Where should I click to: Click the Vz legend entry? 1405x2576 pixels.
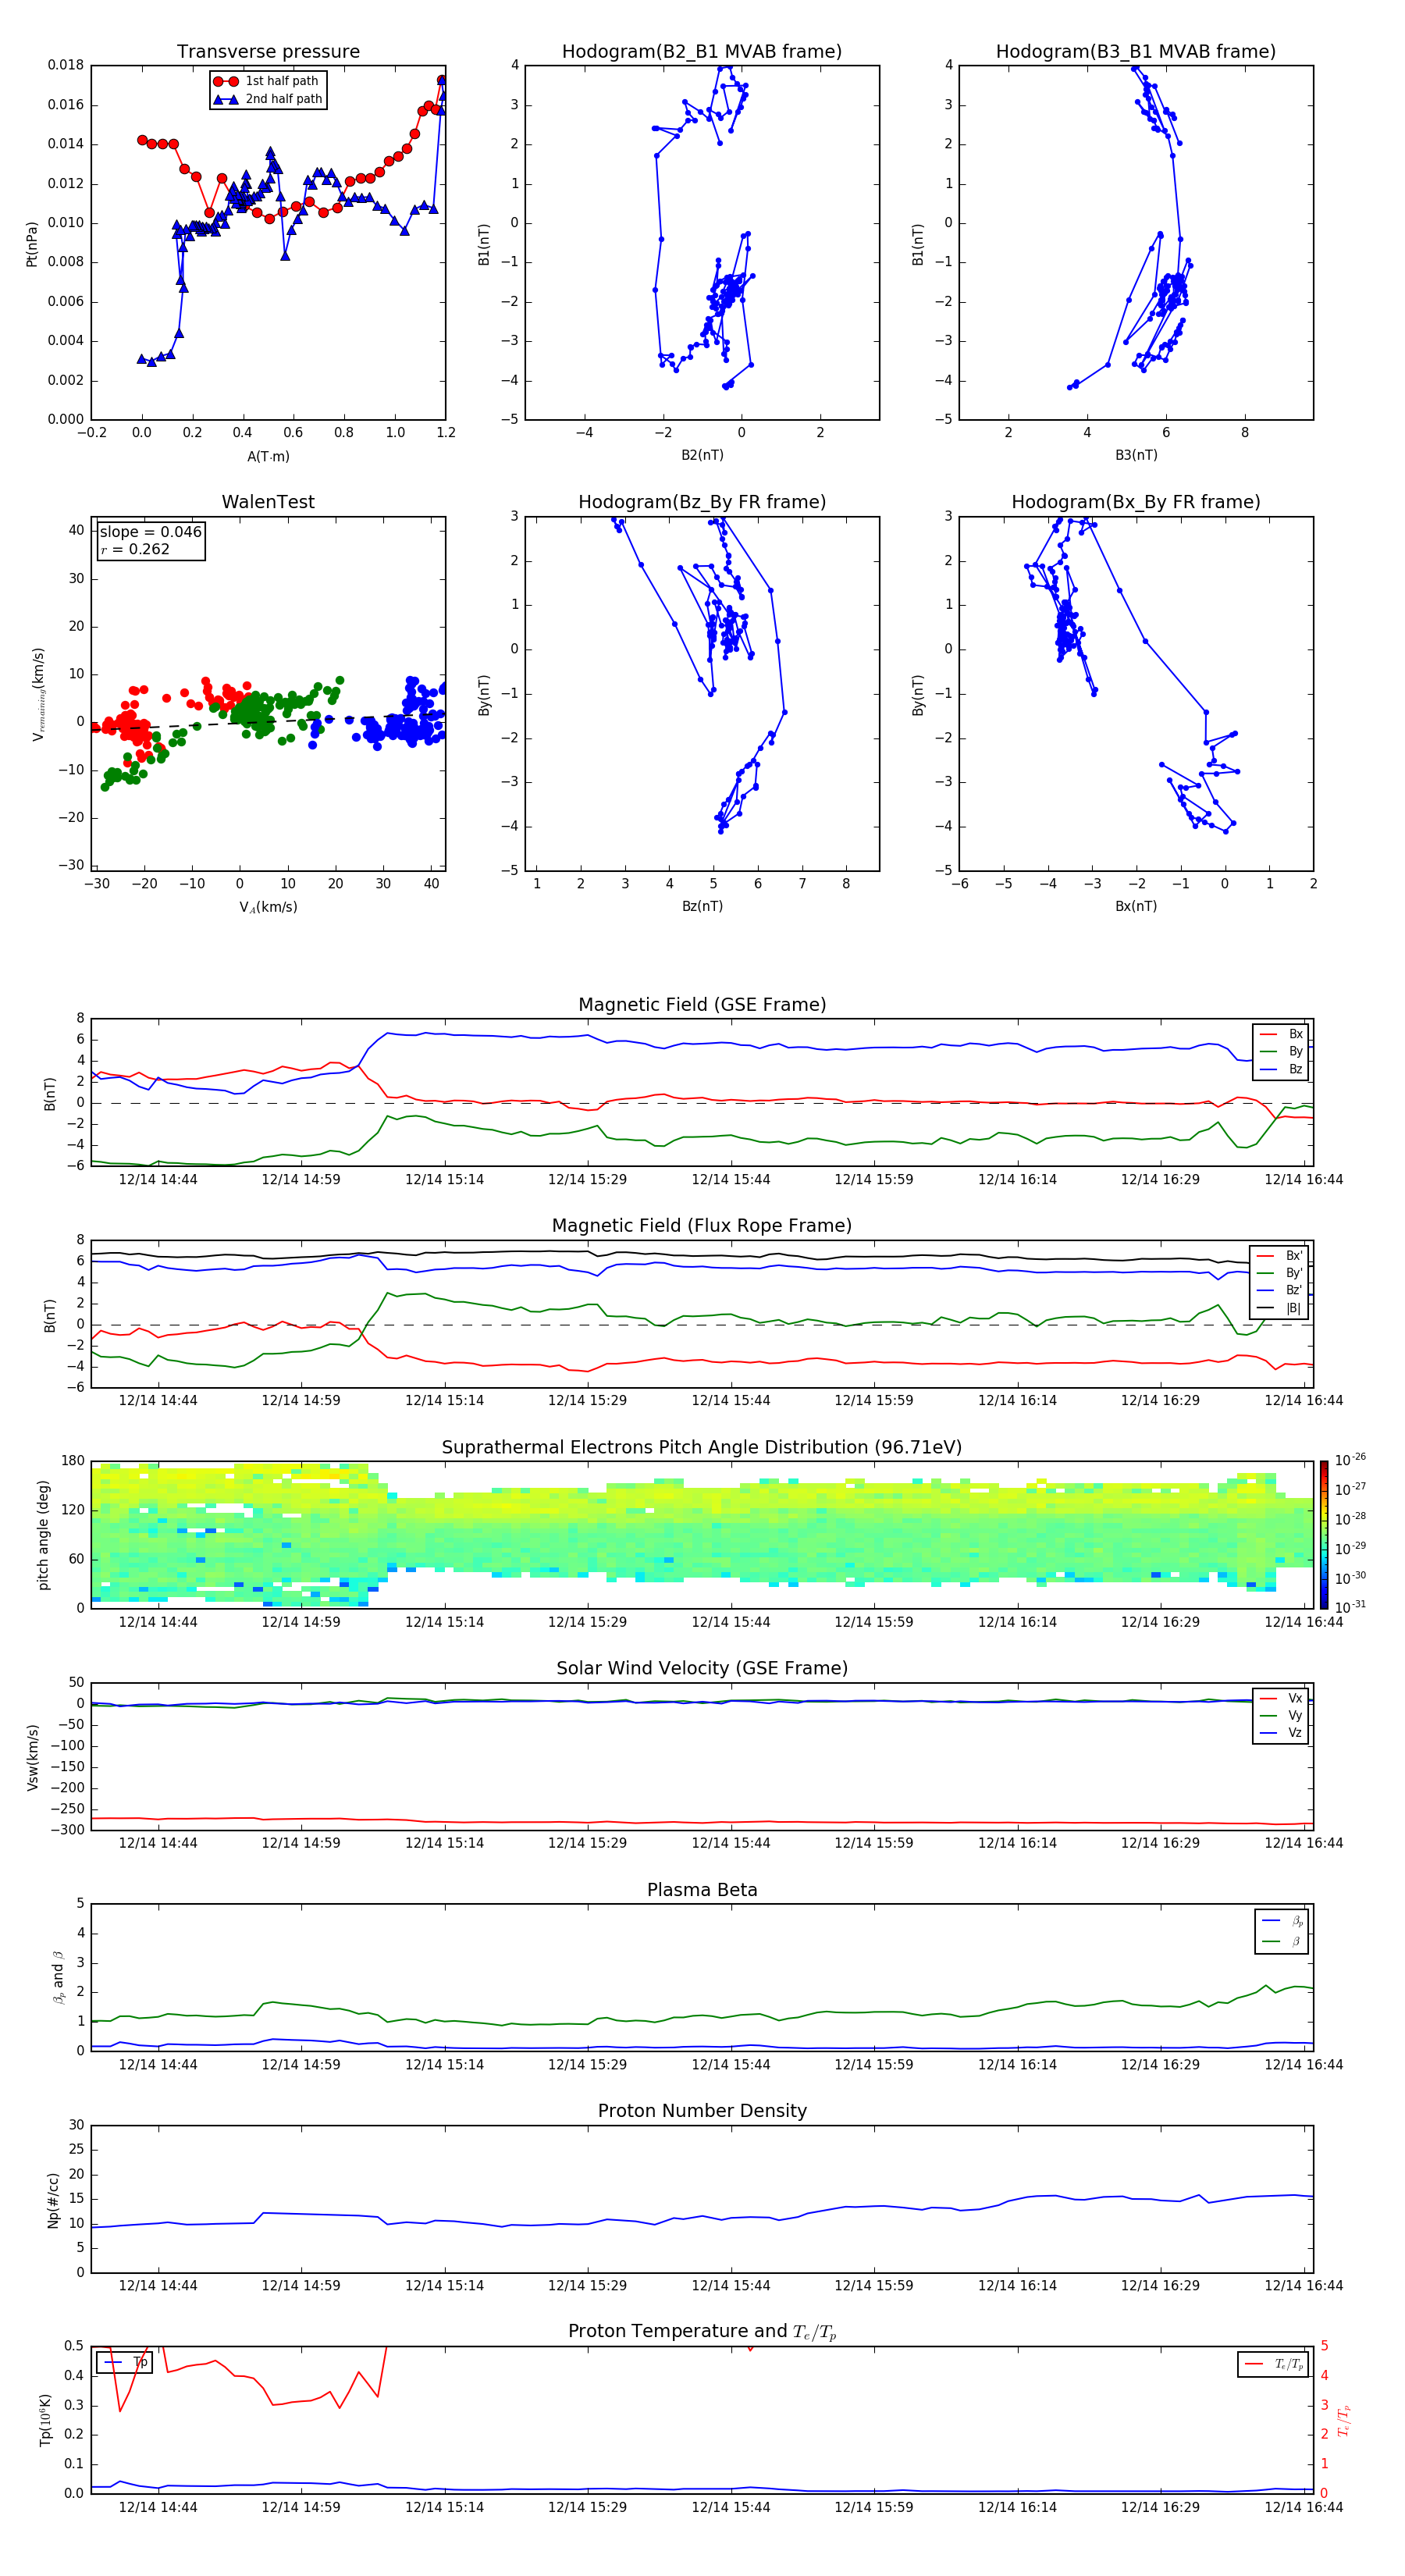coord(1281,1733)
